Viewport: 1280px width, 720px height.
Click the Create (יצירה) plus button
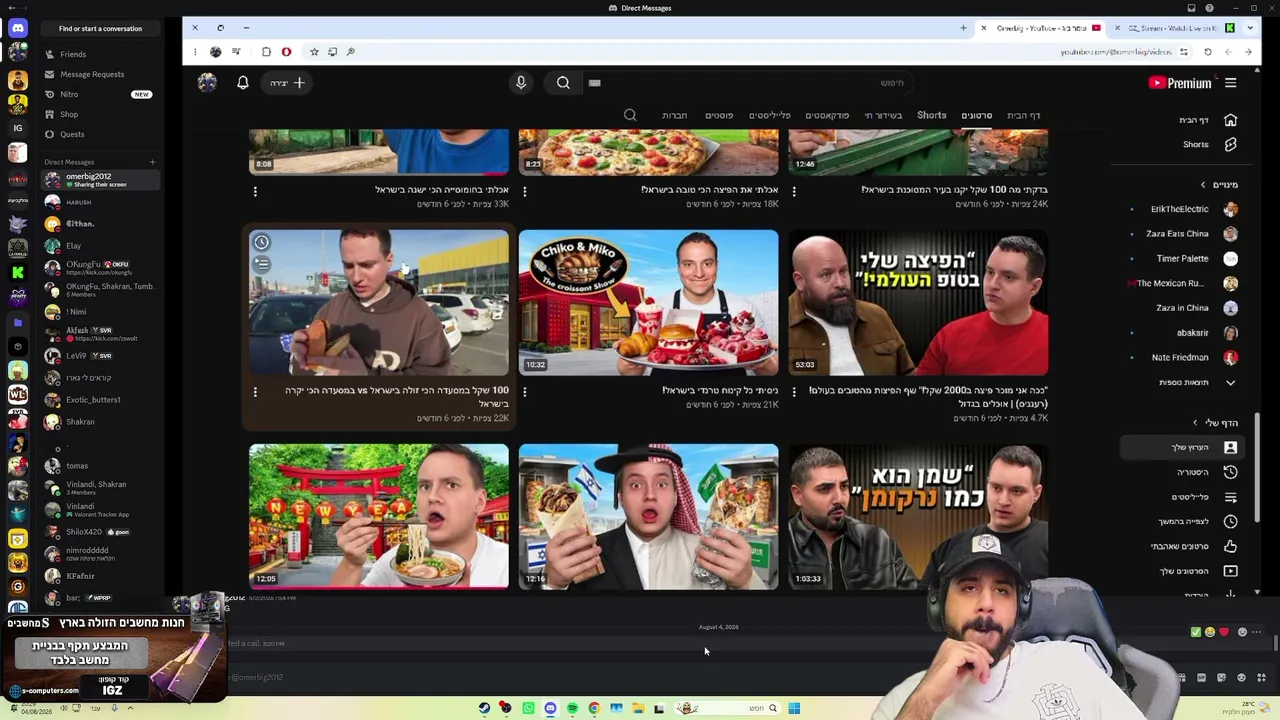(288, 83)
